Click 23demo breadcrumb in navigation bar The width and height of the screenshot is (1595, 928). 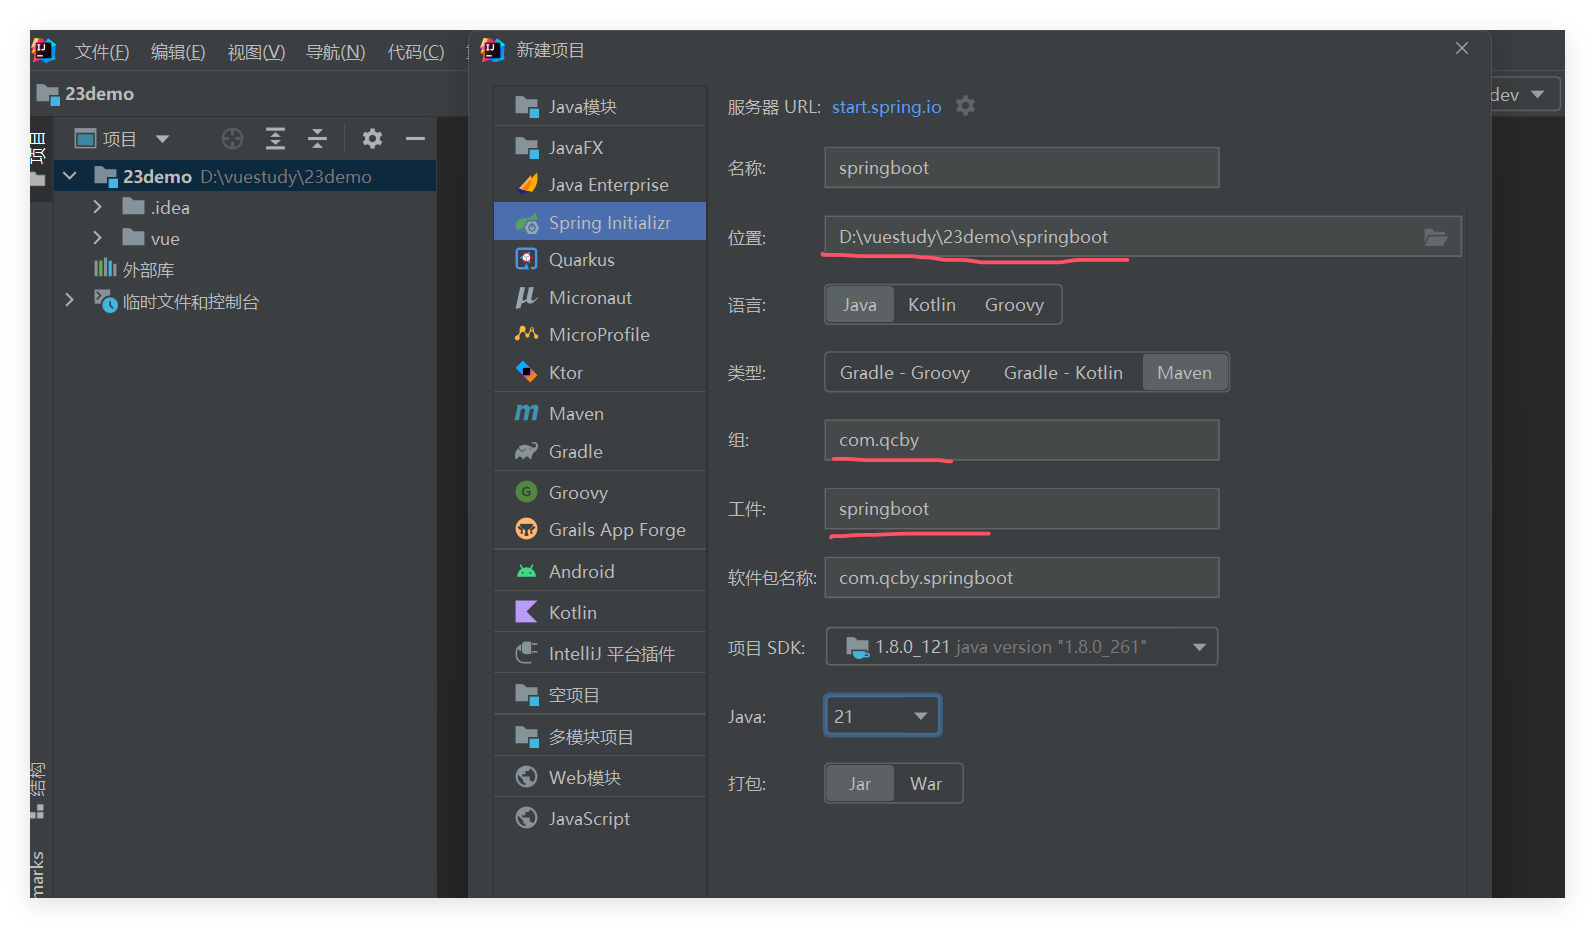pyautogui.click(x=99, y=94)
